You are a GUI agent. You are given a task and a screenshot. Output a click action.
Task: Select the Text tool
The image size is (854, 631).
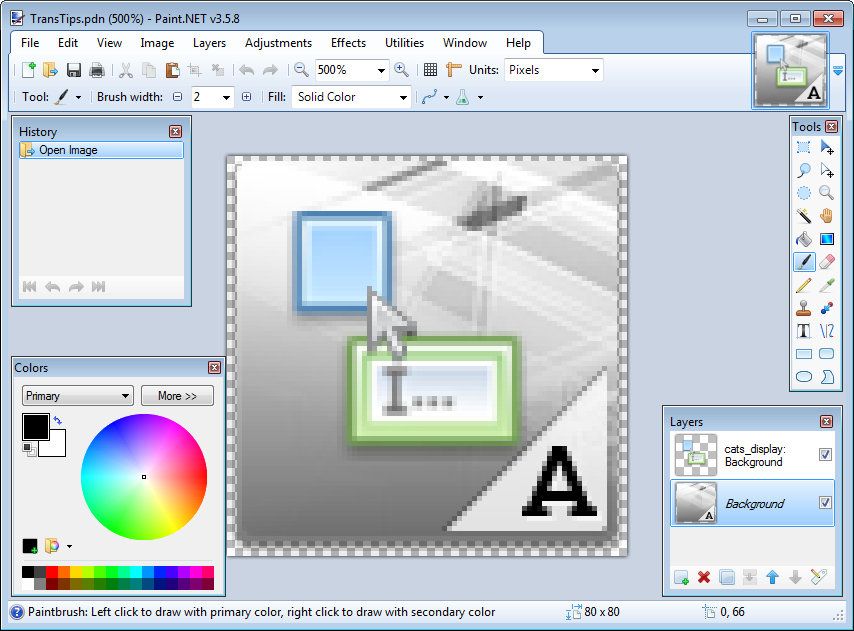pos(803,331)
